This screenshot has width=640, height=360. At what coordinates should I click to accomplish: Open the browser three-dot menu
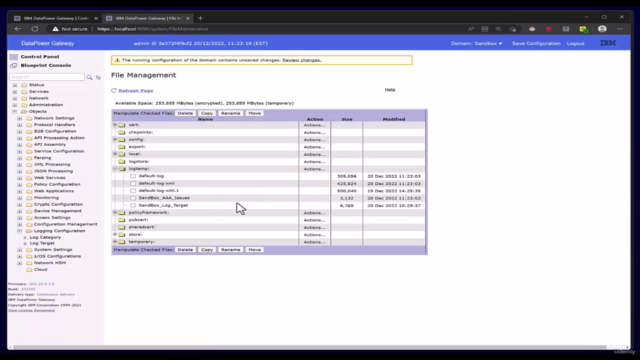tap(620, 29)
